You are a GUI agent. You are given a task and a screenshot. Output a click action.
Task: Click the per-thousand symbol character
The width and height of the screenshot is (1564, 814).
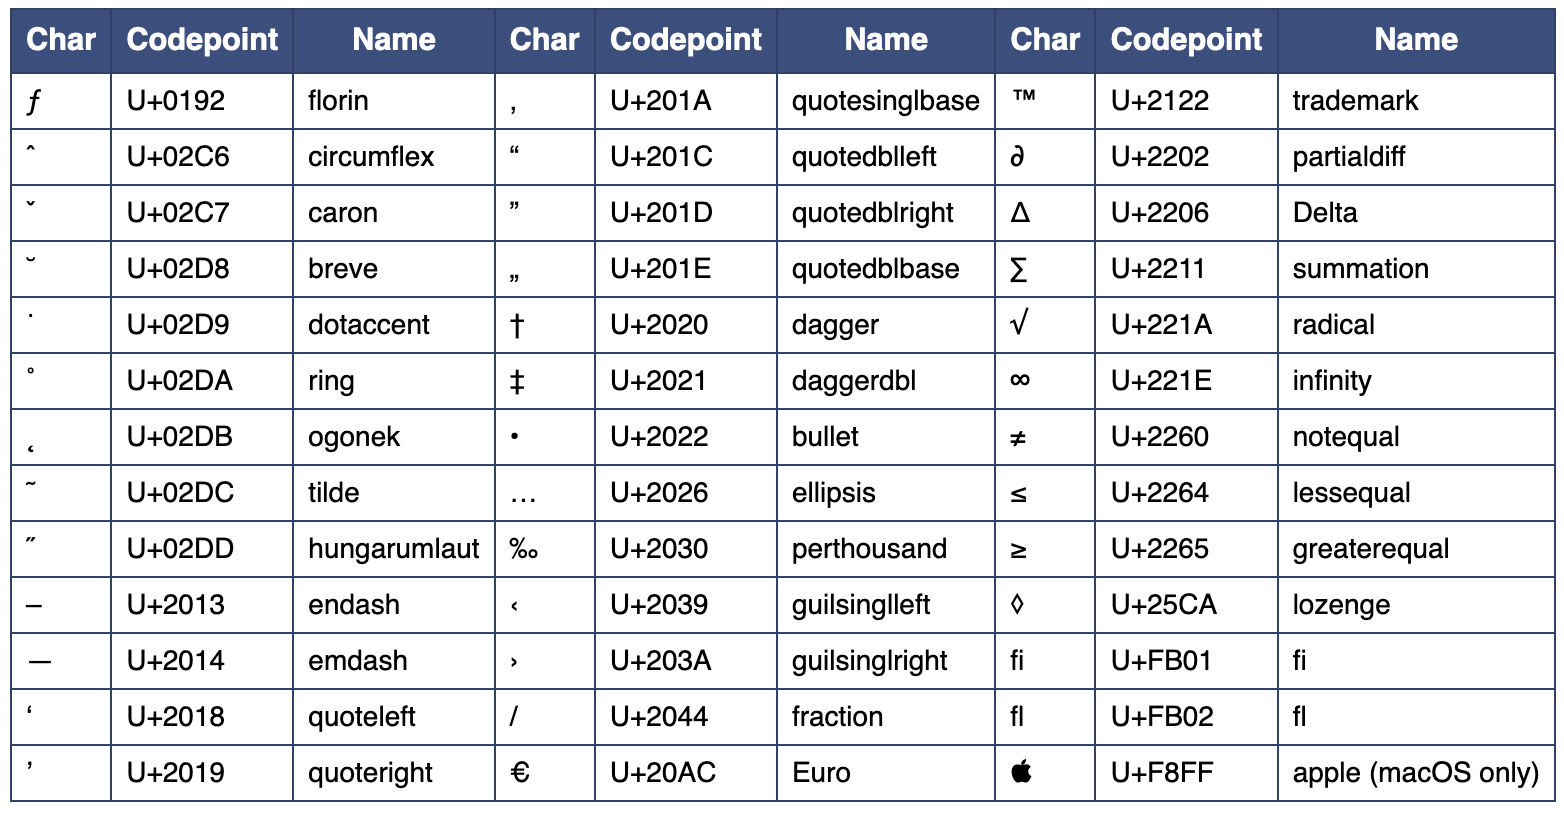click(x=523, y=548)
